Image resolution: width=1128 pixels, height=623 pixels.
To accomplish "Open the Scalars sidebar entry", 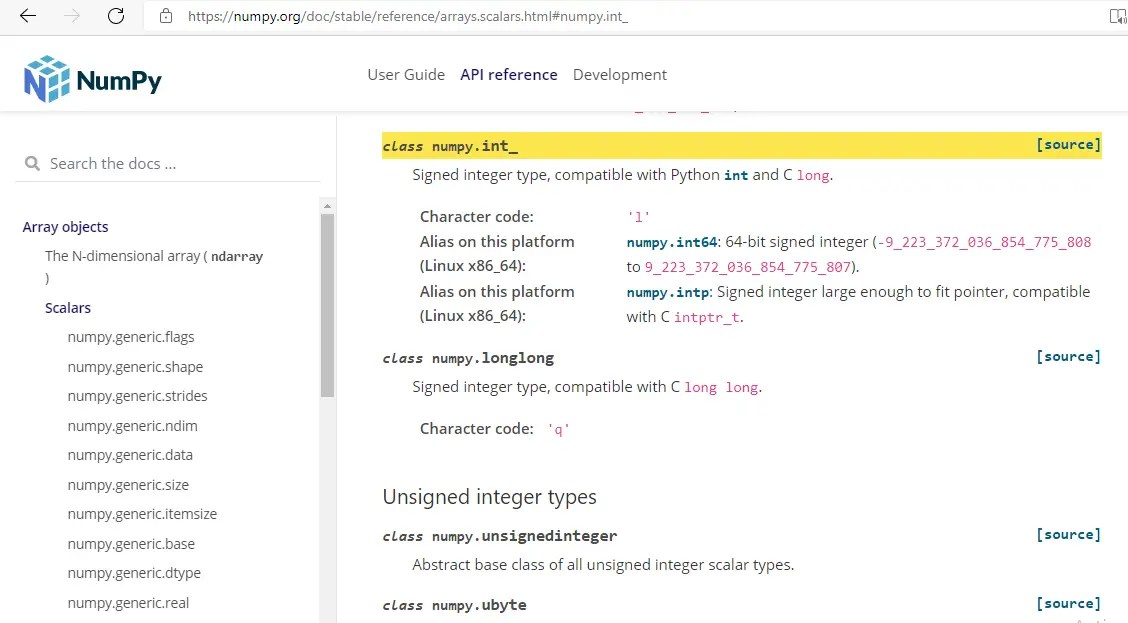I will (67, 307).
